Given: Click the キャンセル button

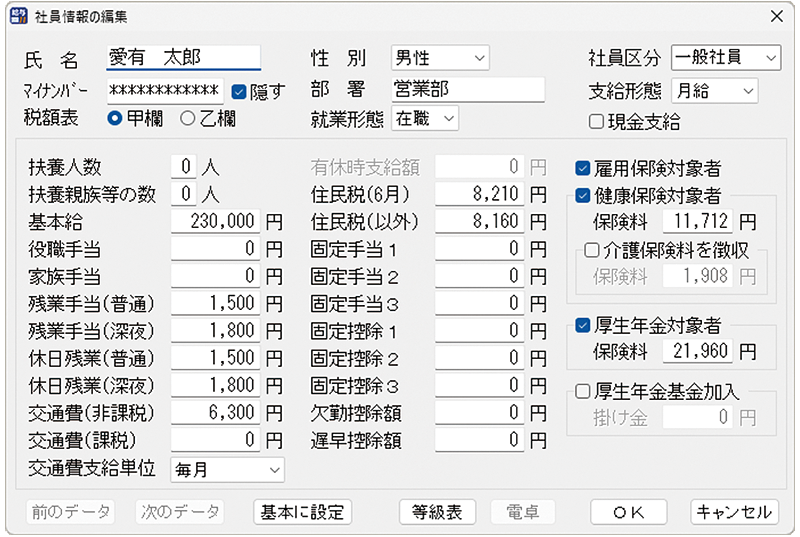Looking at the screenshot, I should click(x=734, y=512).
